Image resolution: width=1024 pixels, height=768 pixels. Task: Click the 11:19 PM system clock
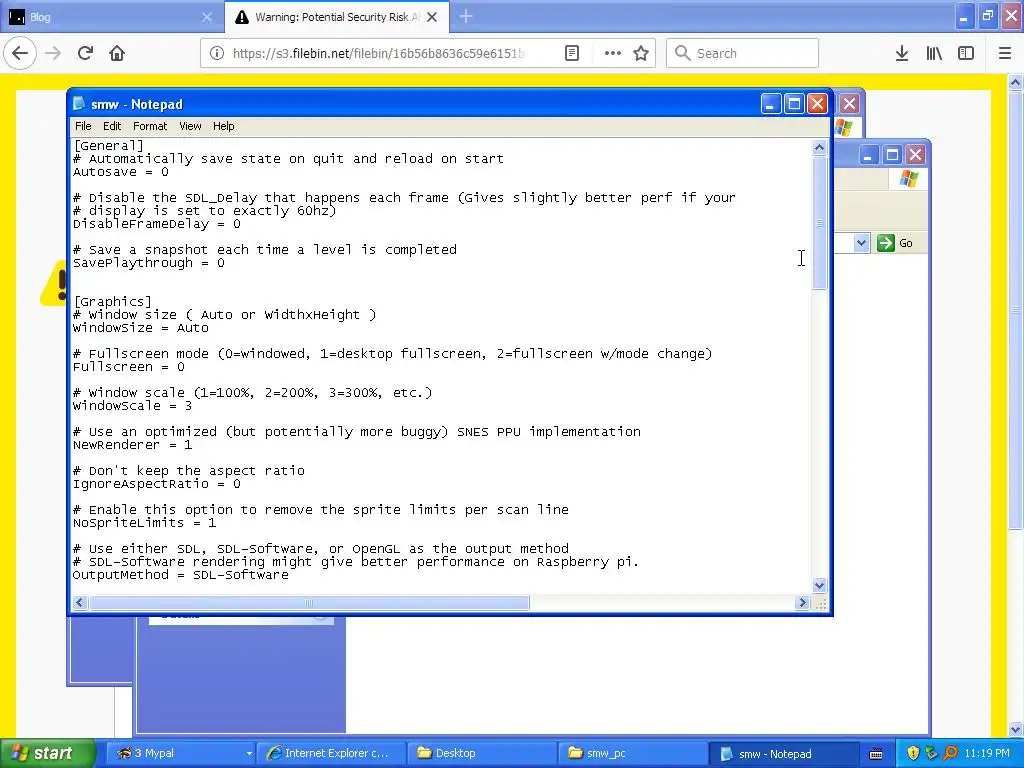coord(987,753)
